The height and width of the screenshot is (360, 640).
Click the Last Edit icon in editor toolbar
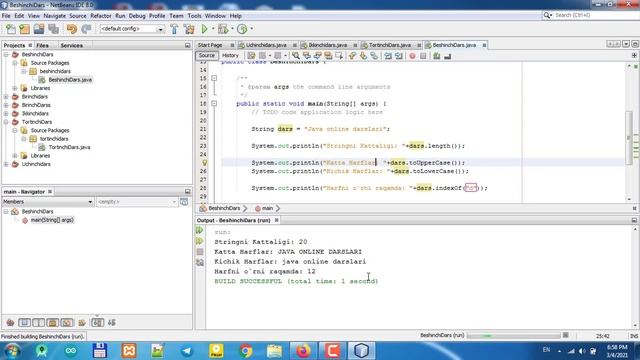coord(251,56)
